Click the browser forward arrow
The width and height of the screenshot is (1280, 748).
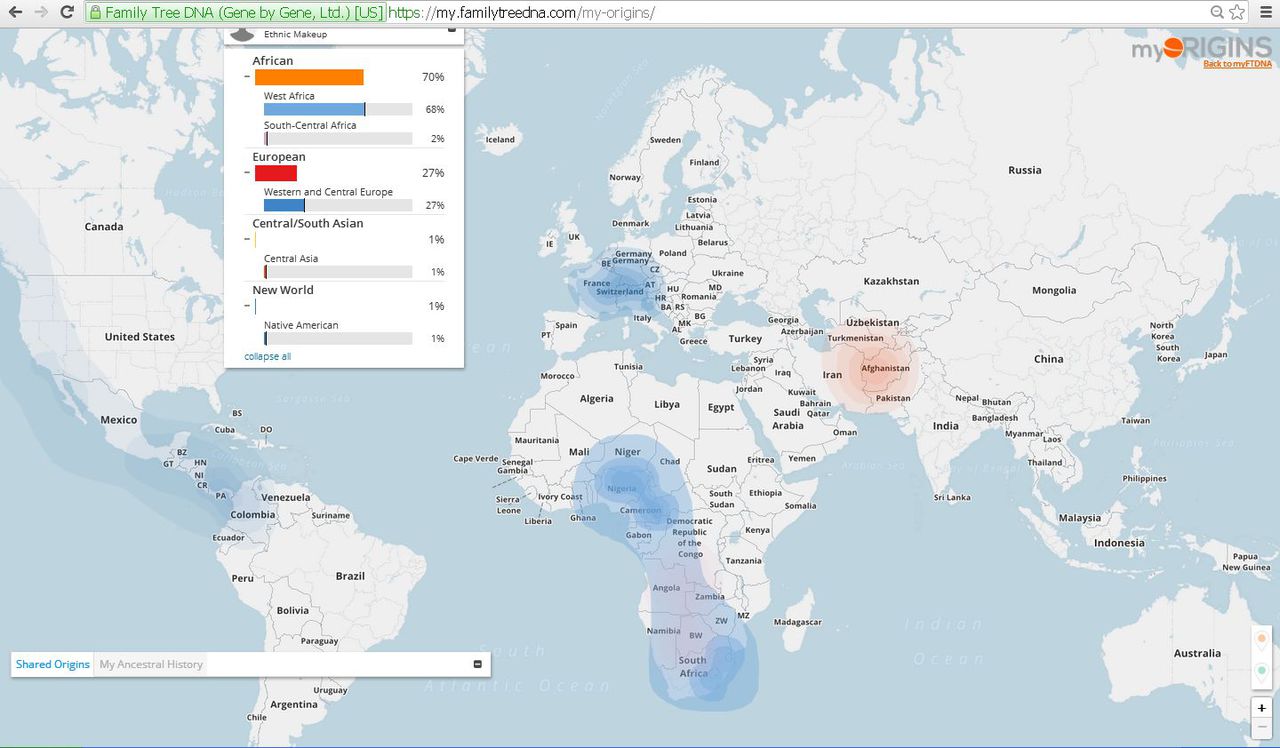point(41,13)
